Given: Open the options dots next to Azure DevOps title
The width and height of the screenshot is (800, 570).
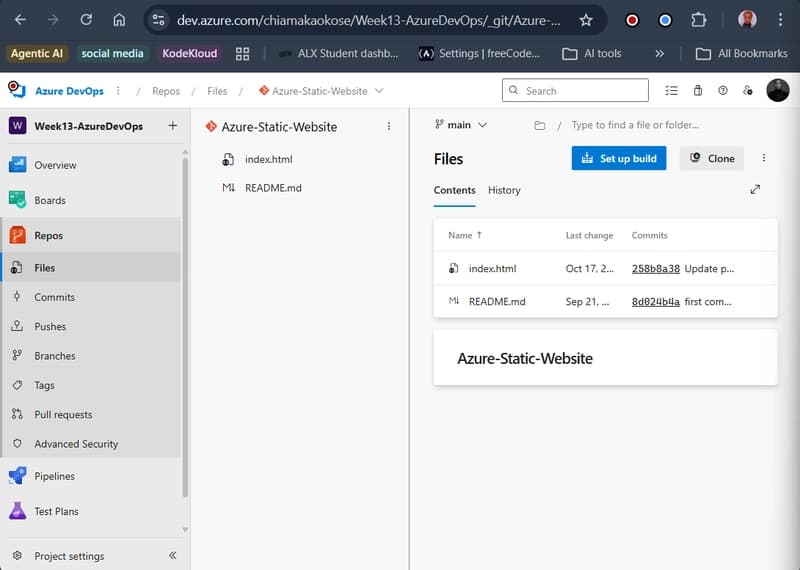Looking at the screenshot, I should pyautogui.click(x=118, y=91).
